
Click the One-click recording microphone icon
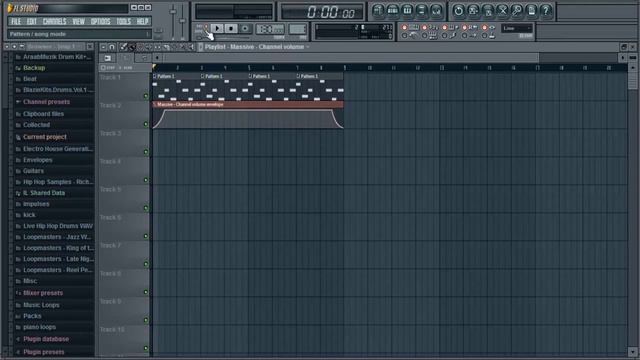click(517, 11)
